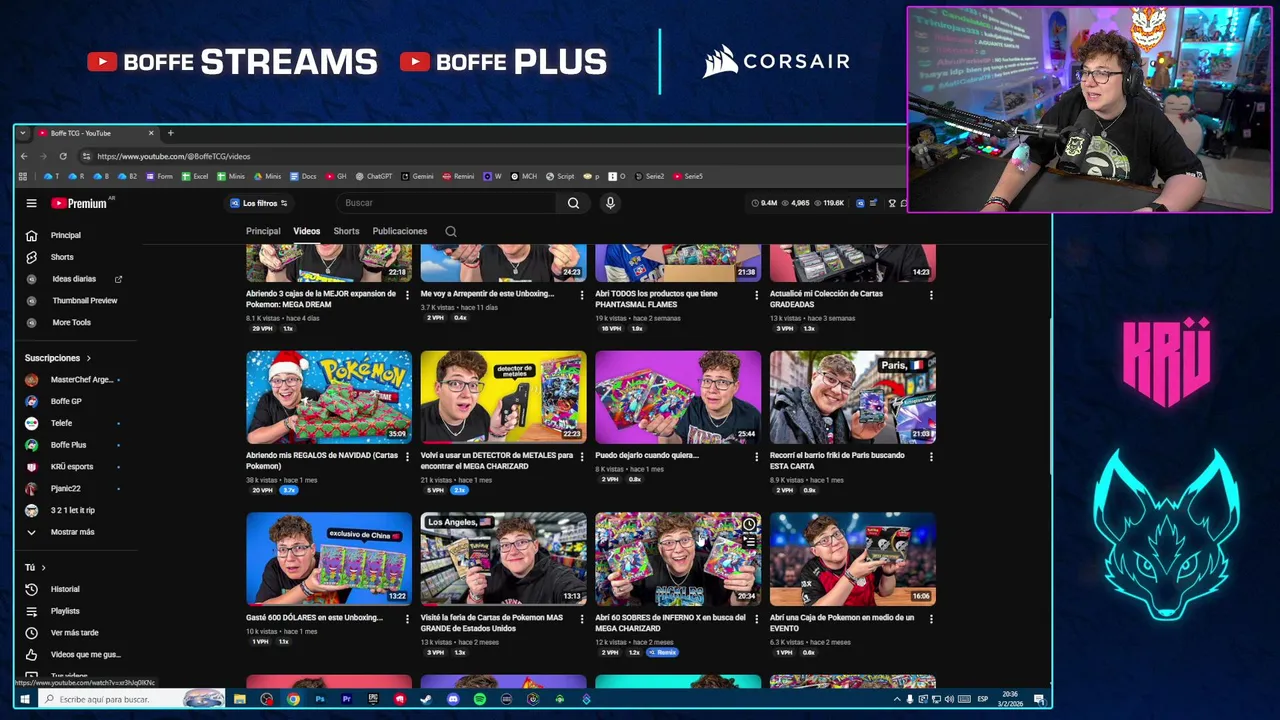Show hidden system tray icons chevron
Image resolution: width=1280 pixels, height=720 pixels.
pos(897,699)
